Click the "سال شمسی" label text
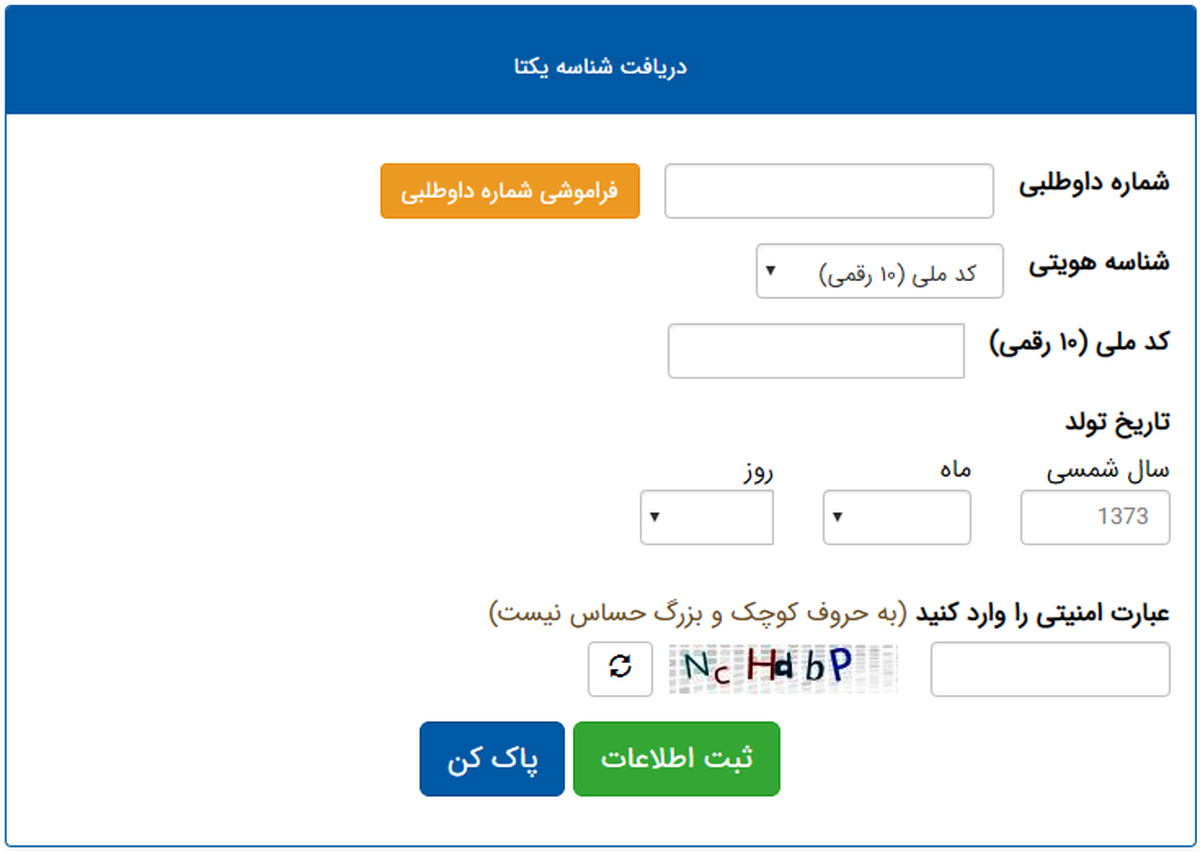This screenshot has width=1200, height=852. coord(1107,470)
